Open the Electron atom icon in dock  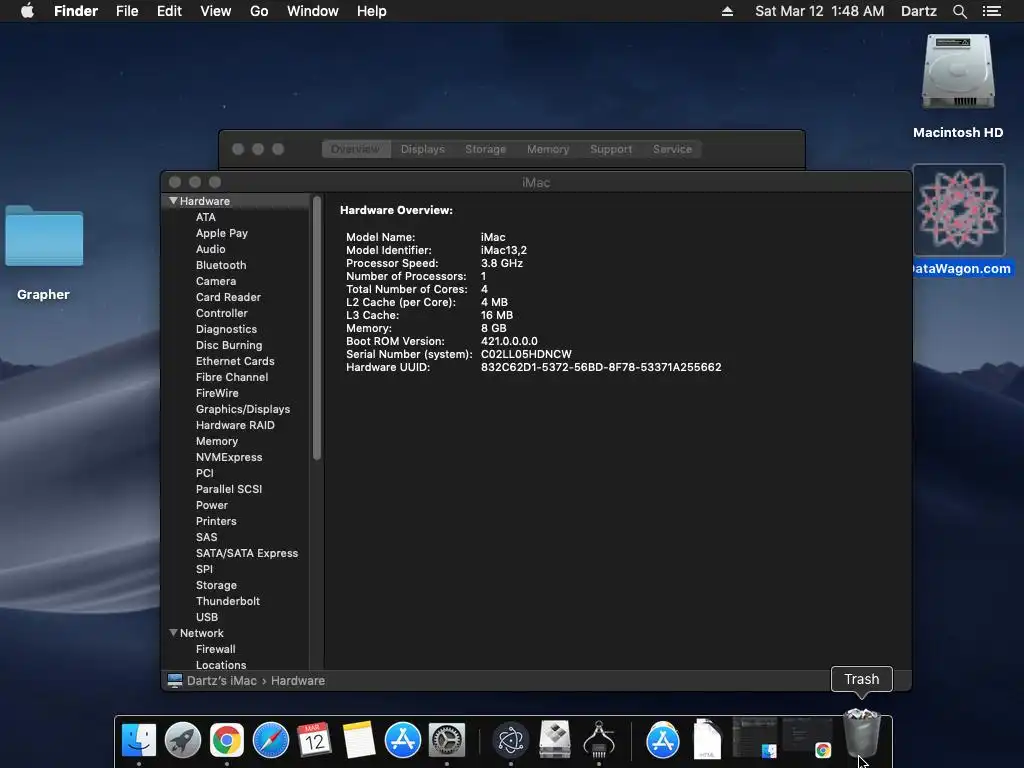pos(511,740)
